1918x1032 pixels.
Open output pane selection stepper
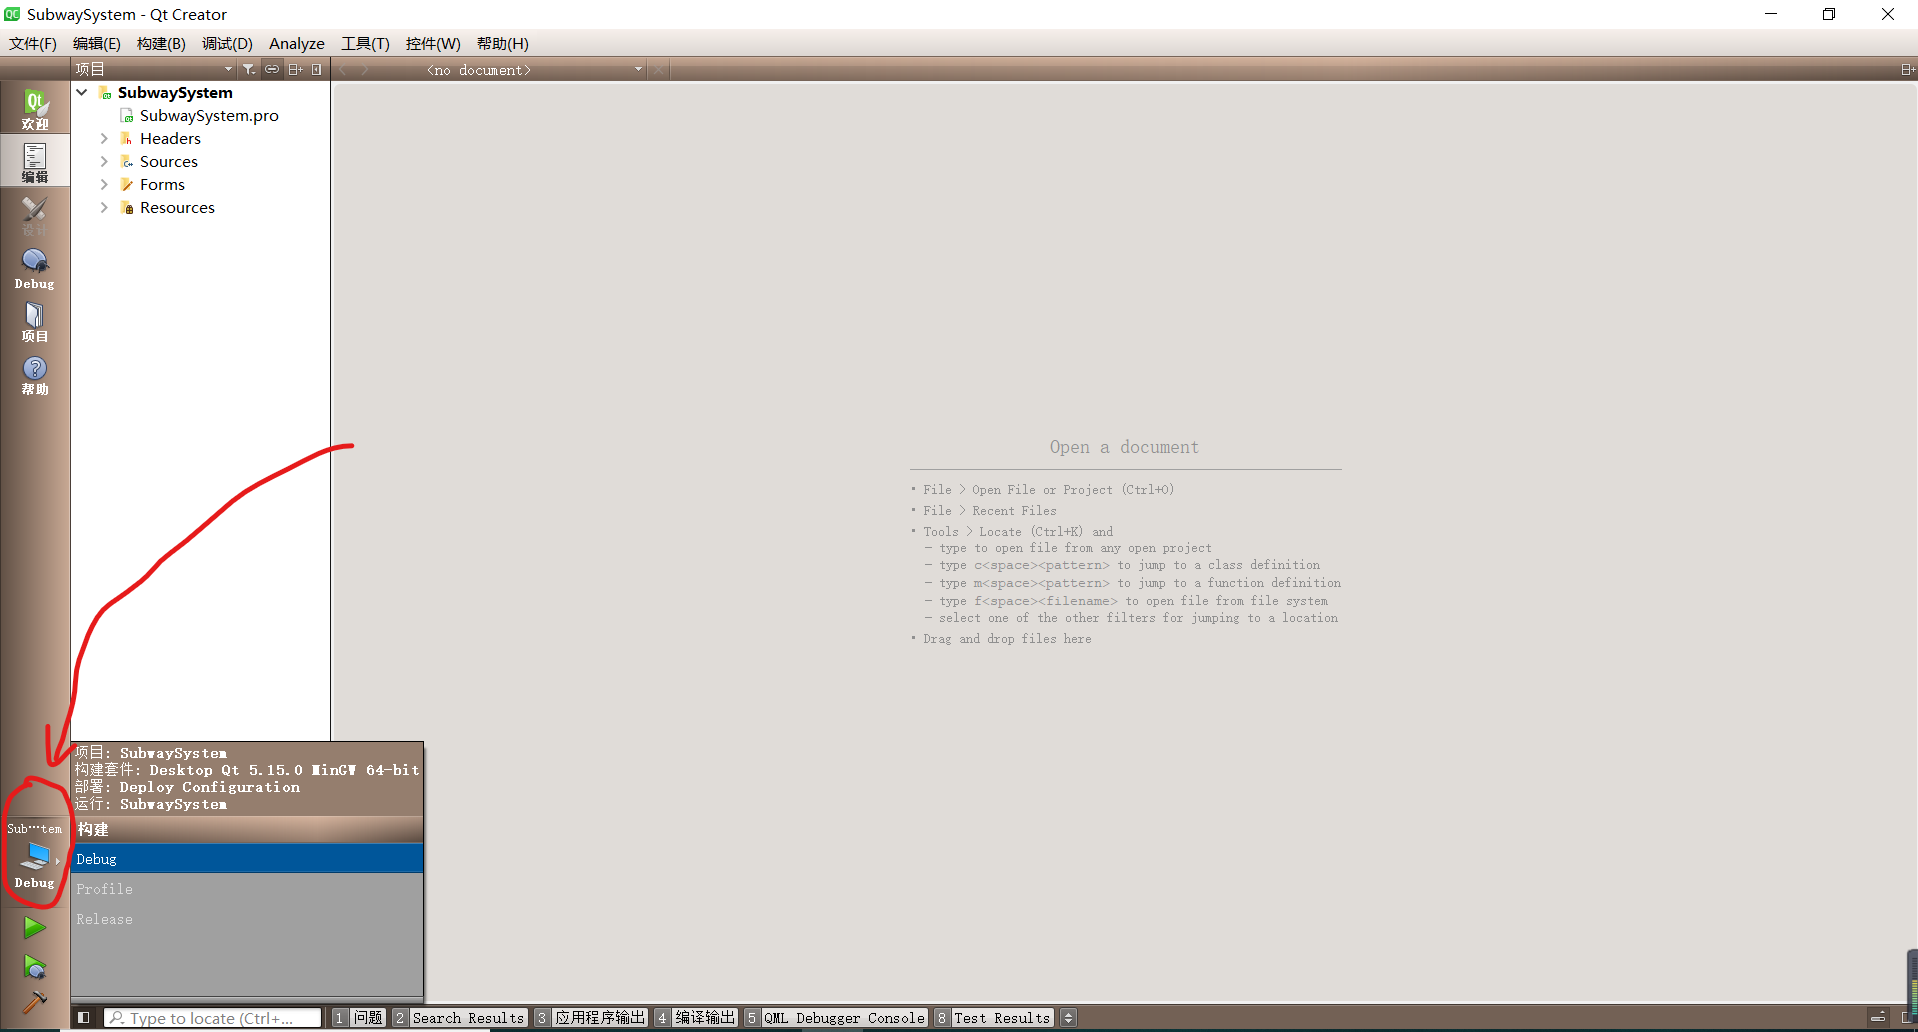[x=1068, y=1018]
